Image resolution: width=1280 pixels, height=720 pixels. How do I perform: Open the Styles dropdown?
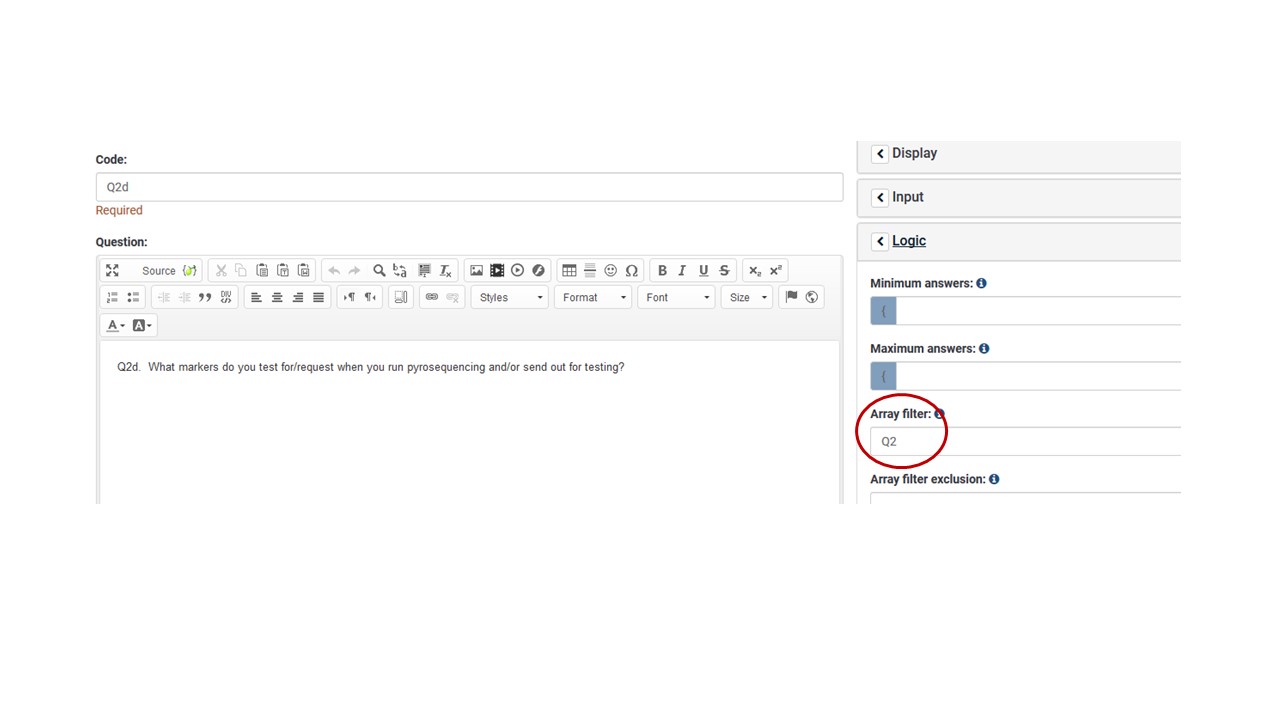coord(511,298)
